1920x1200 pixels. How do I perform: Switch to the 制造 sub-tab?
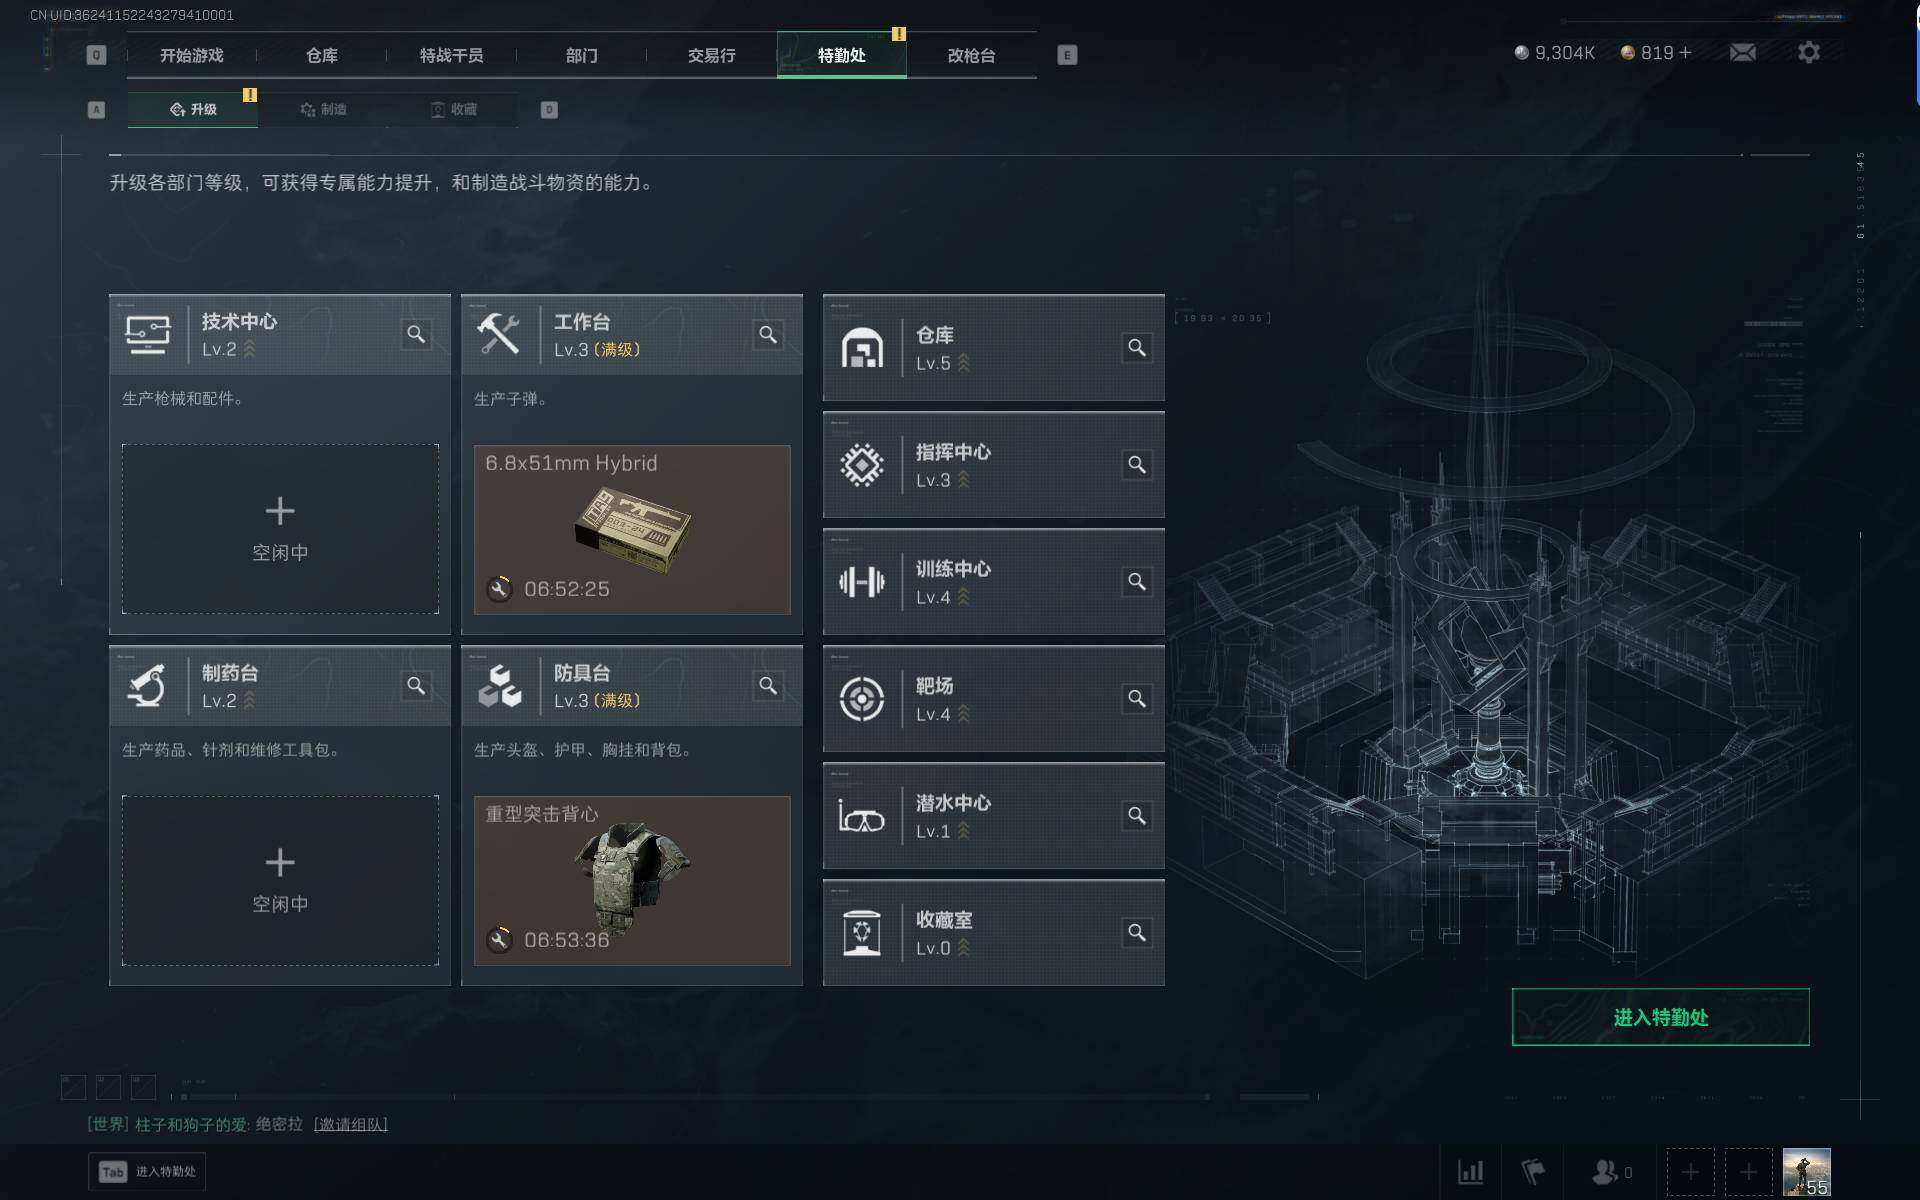pos(323,109)
